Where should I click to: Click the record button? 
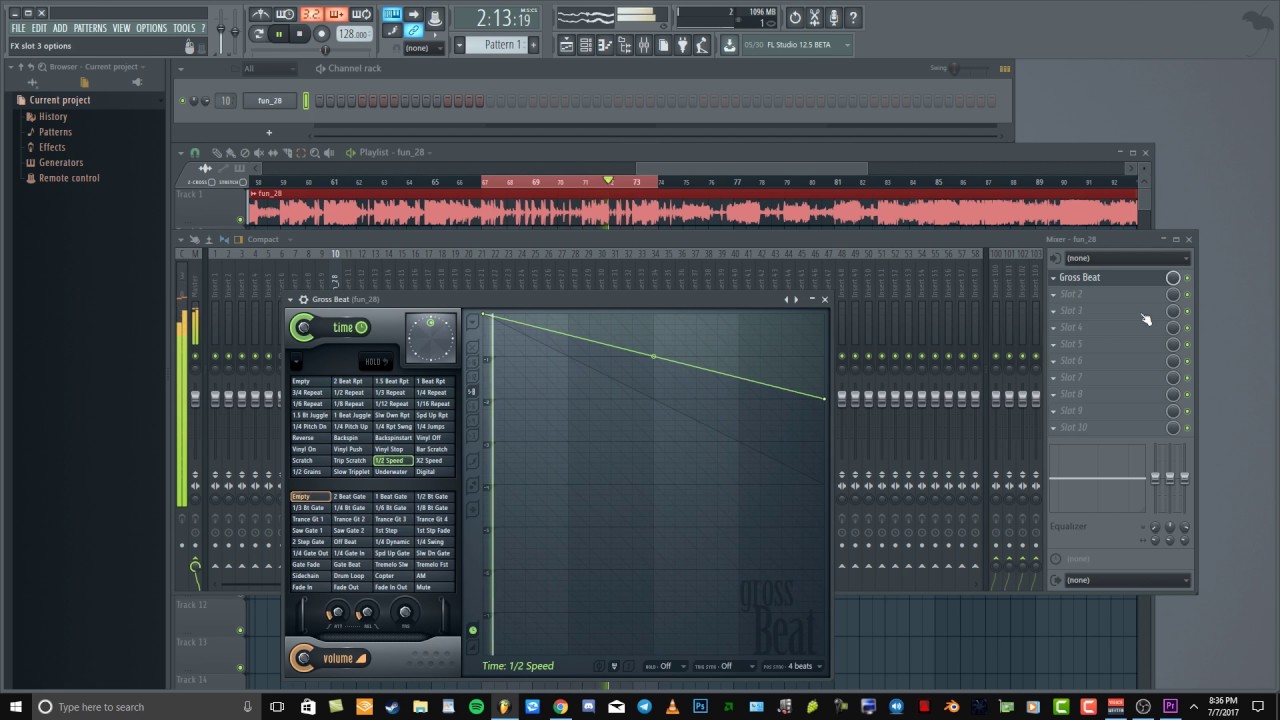(322, 34)
